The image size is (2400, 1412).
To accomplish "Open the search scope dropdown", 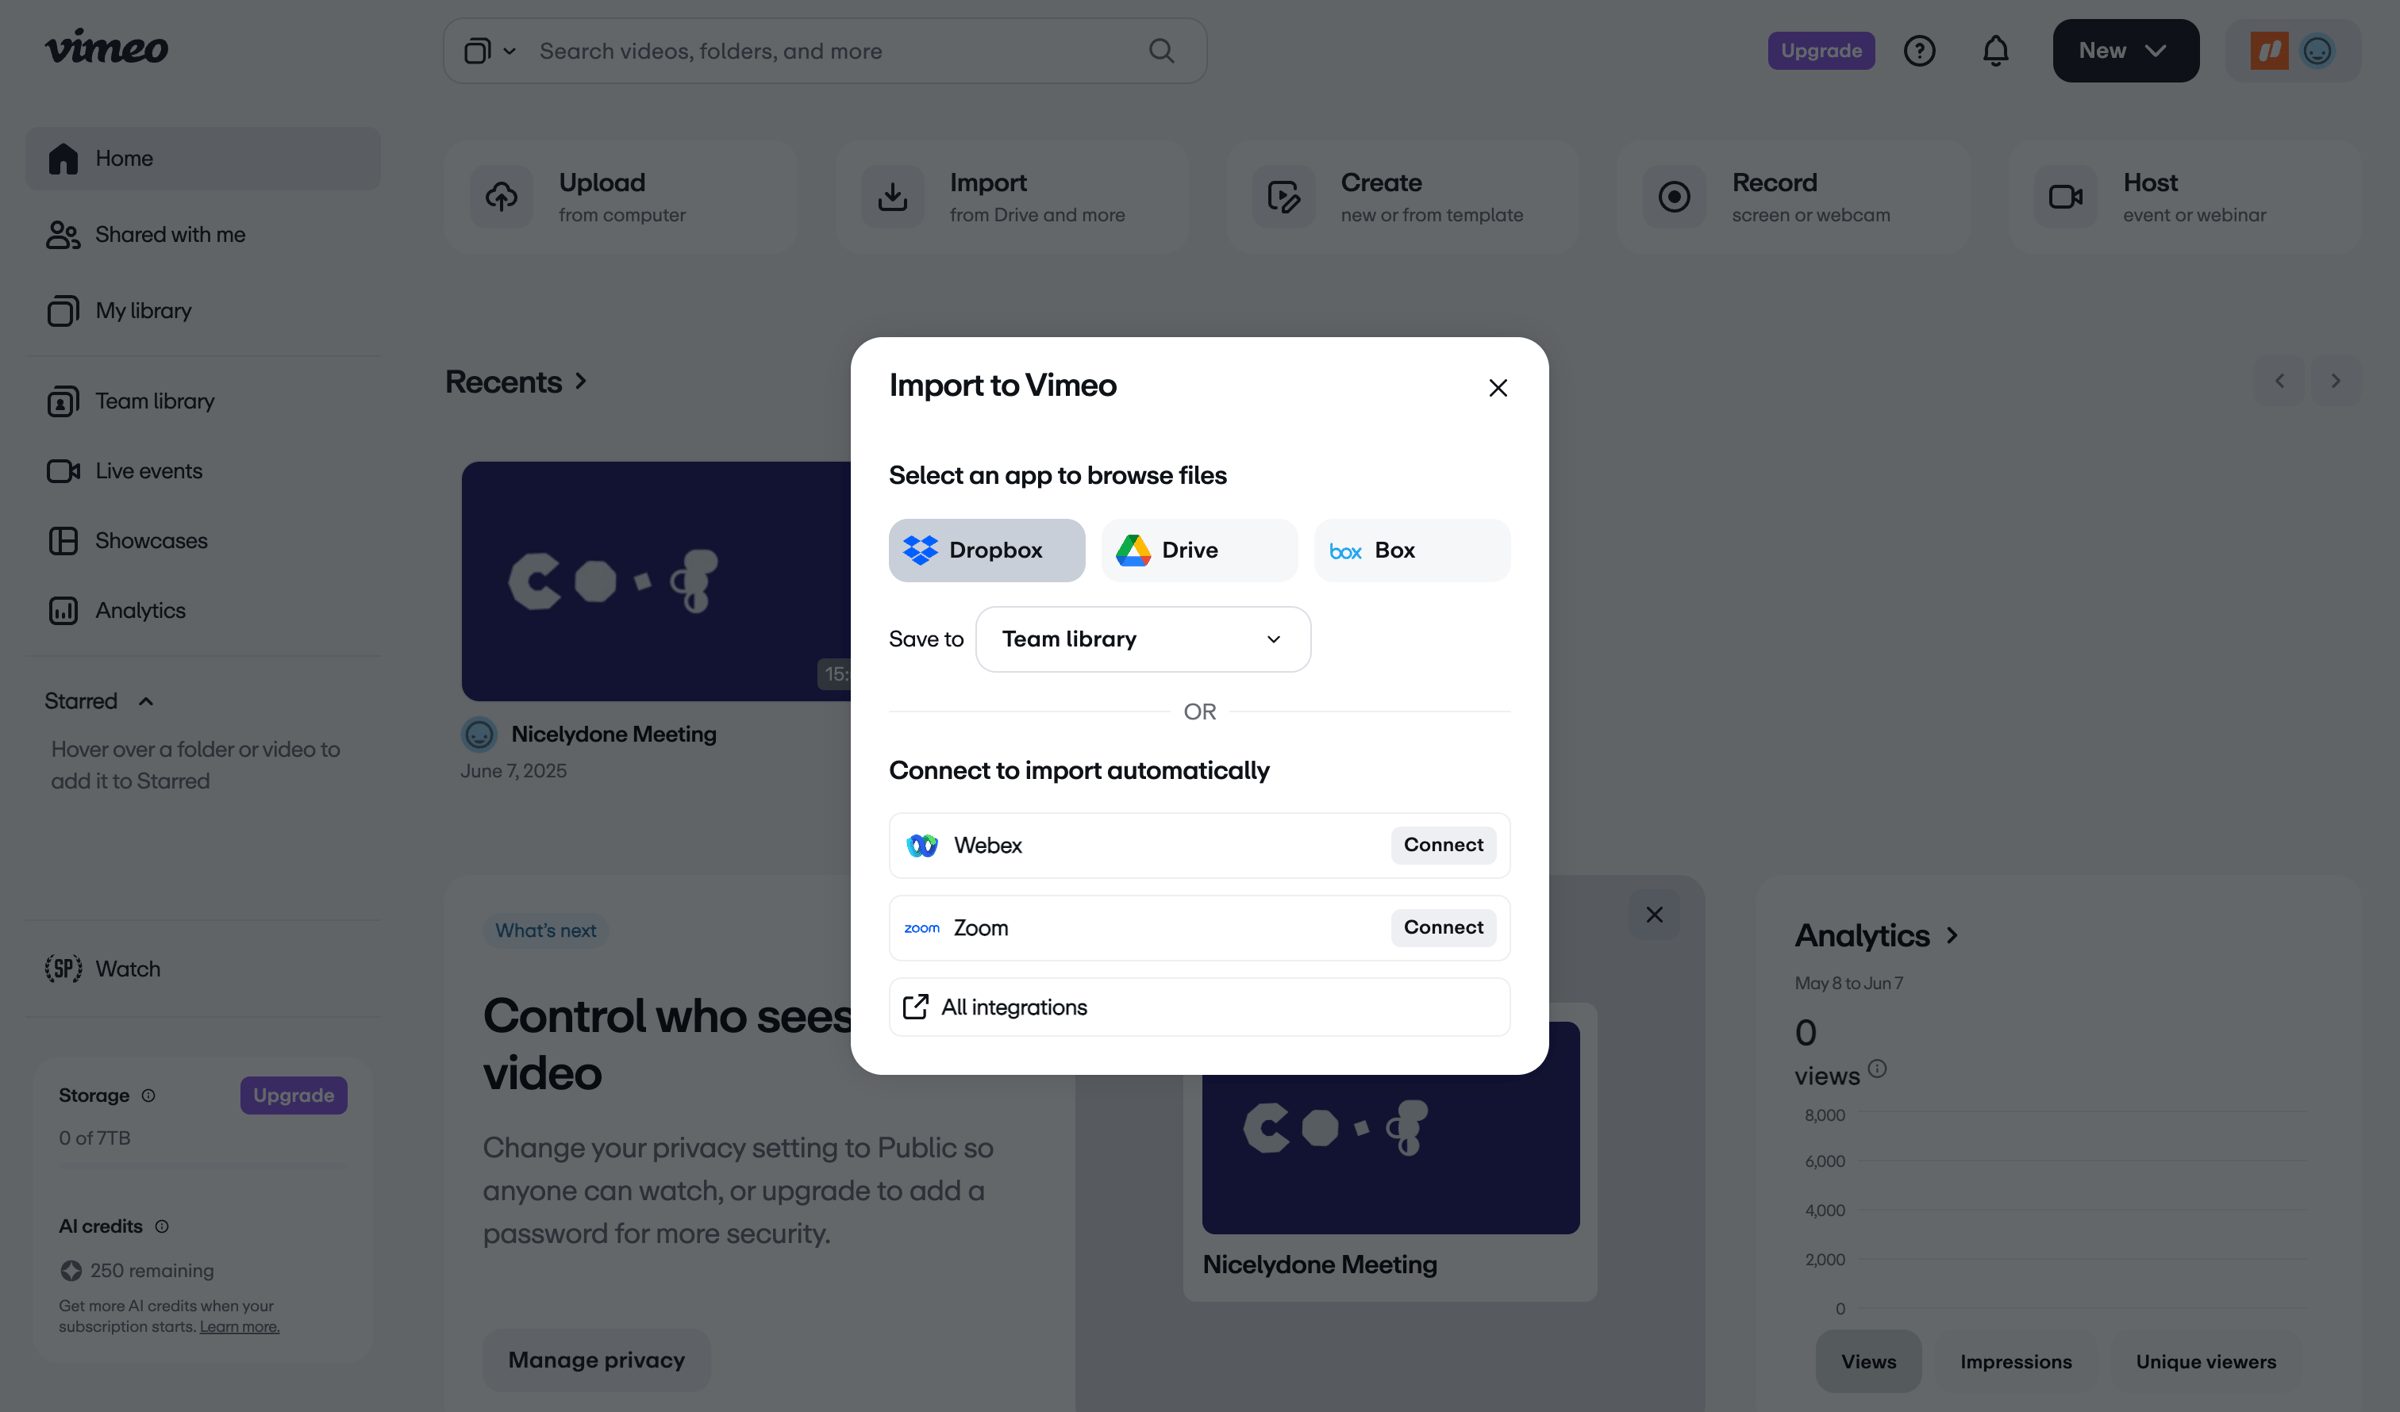I will [489, 50].
